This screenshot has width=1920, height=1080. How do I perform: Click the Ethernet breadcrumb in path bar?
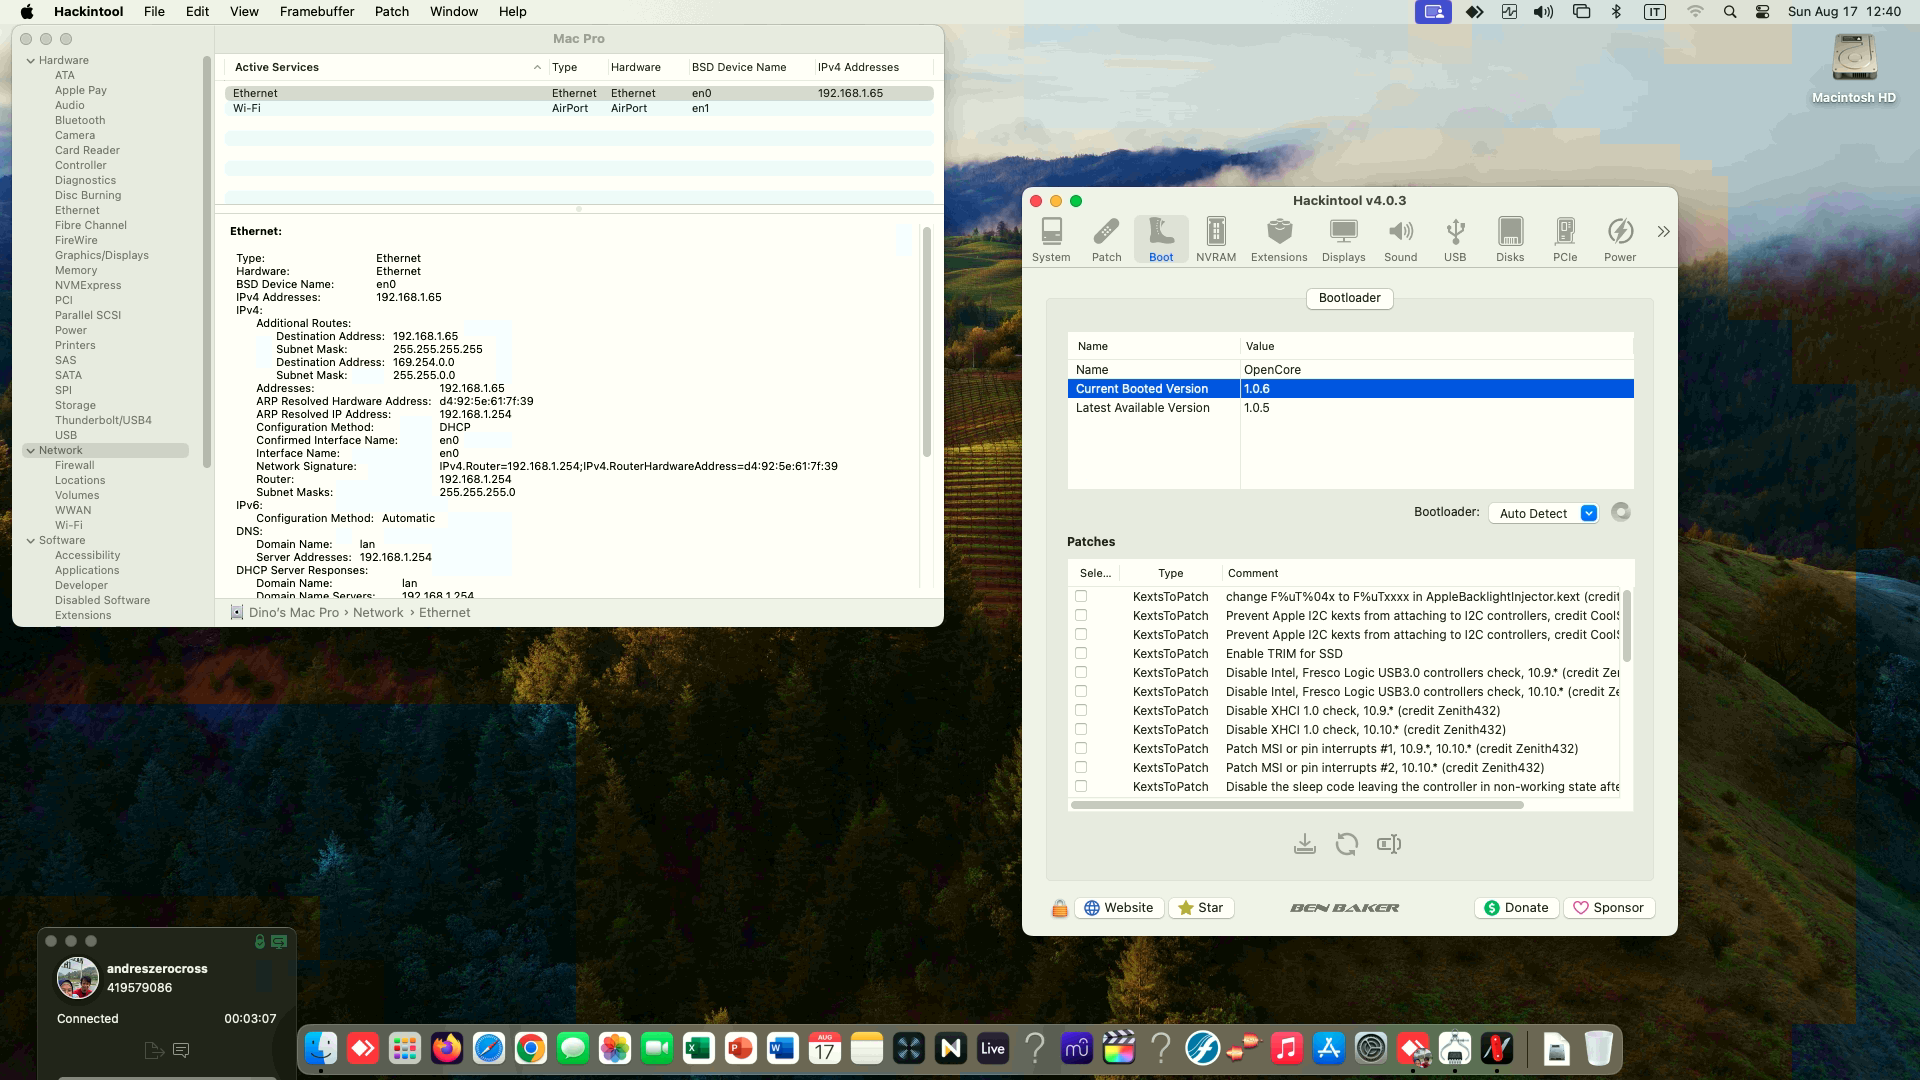coord(444,613)
